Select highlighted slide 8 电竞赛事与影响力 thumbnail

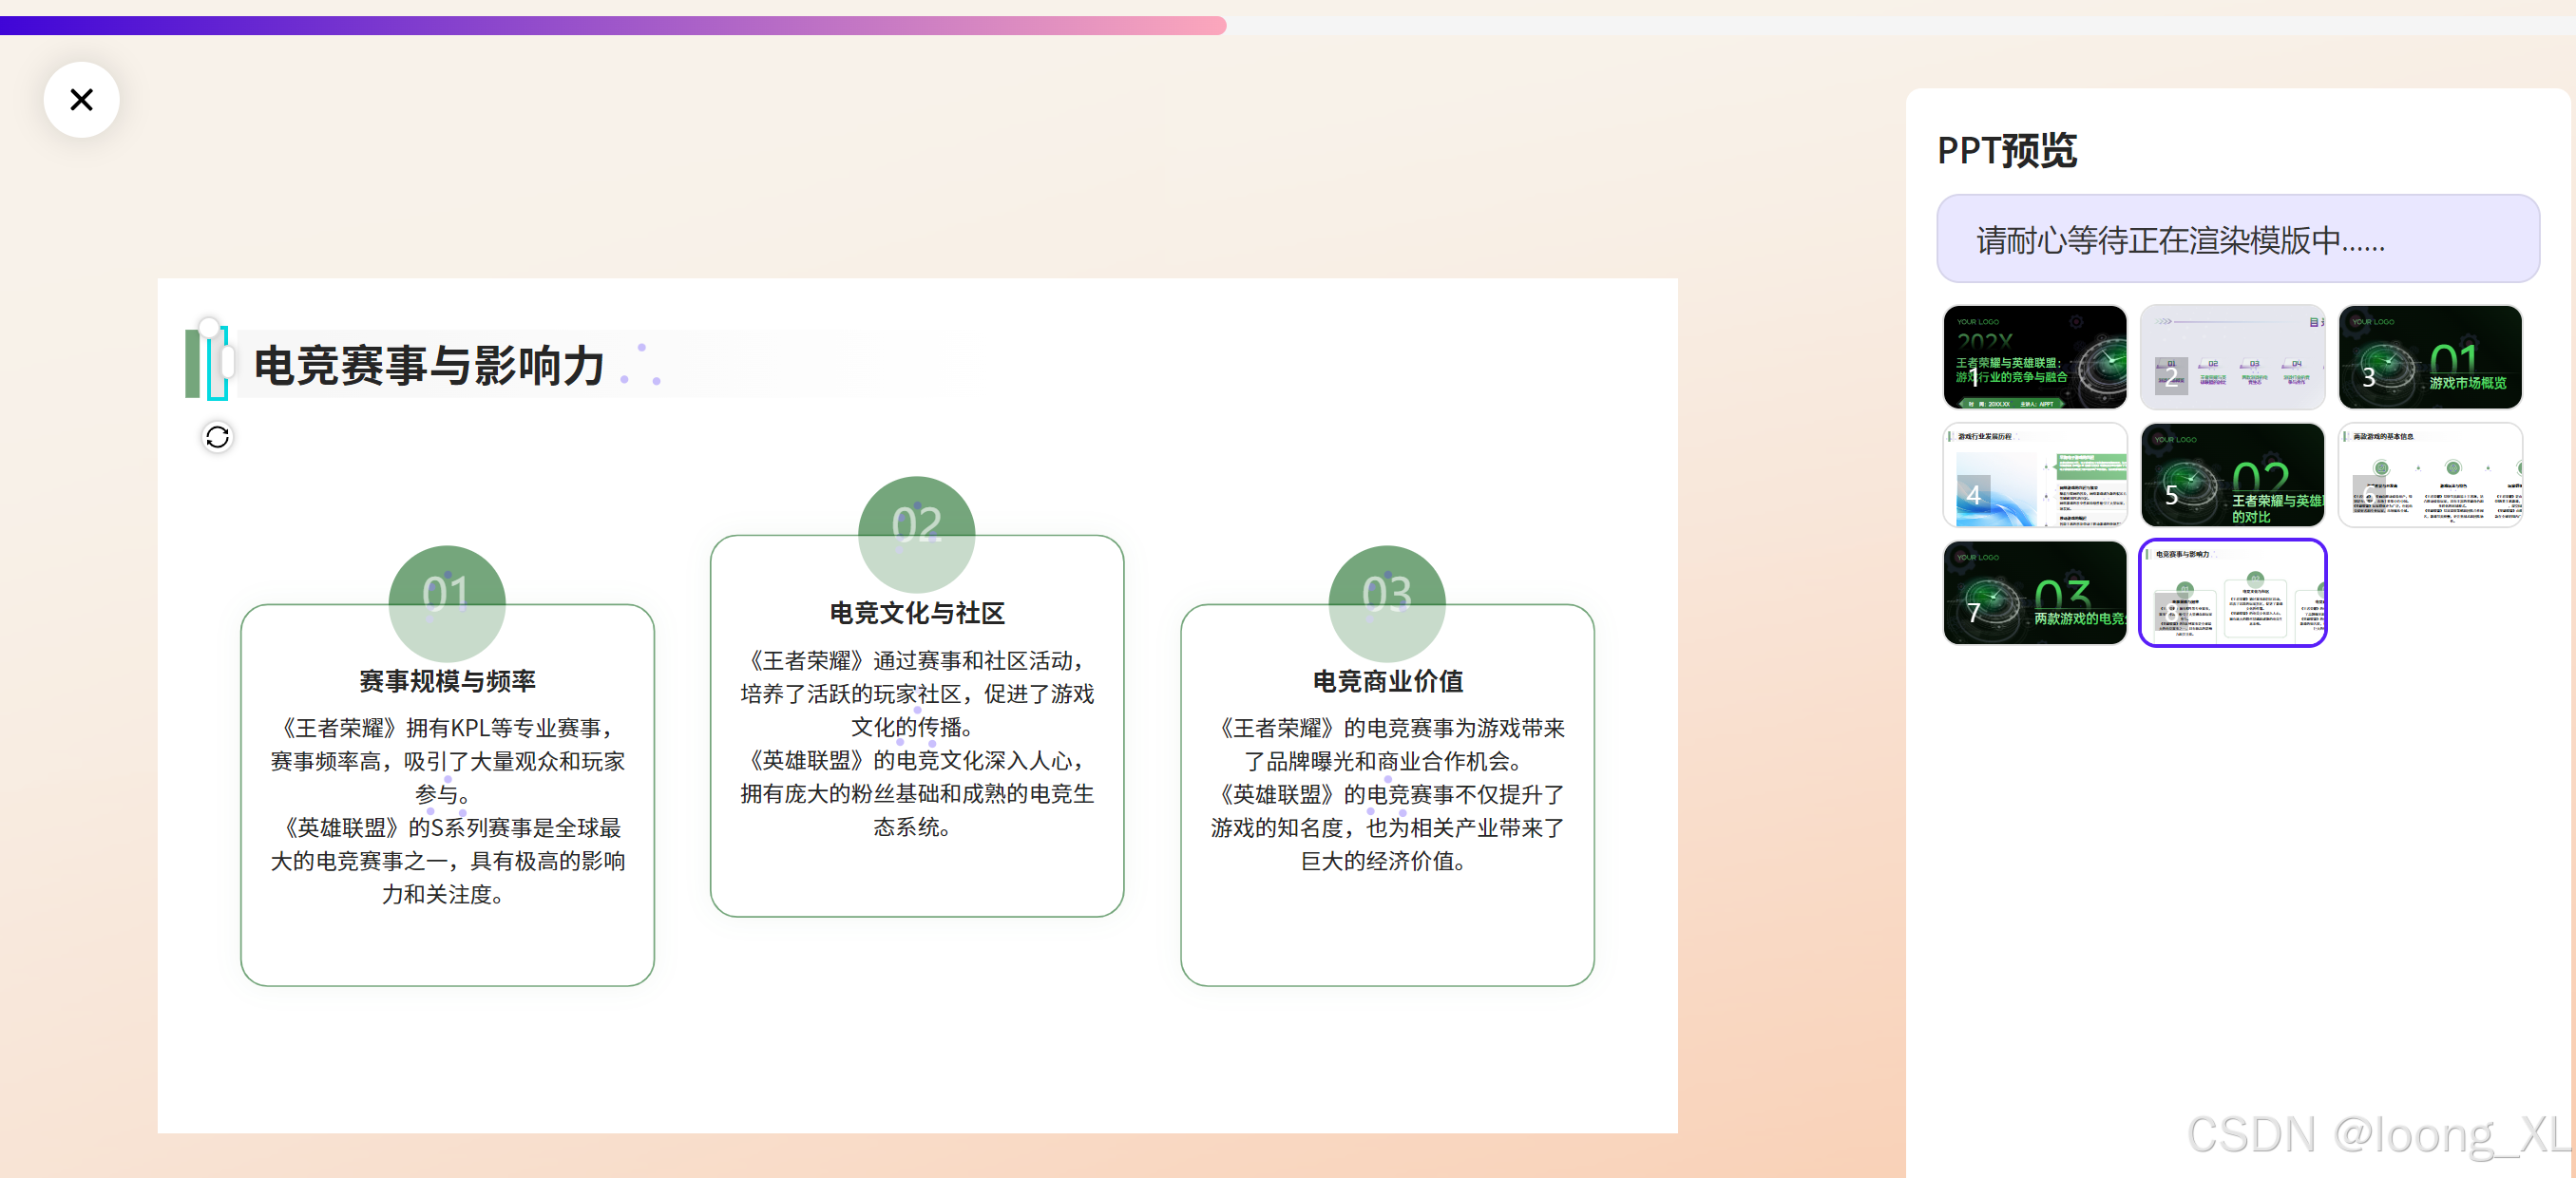(2232, 593)
